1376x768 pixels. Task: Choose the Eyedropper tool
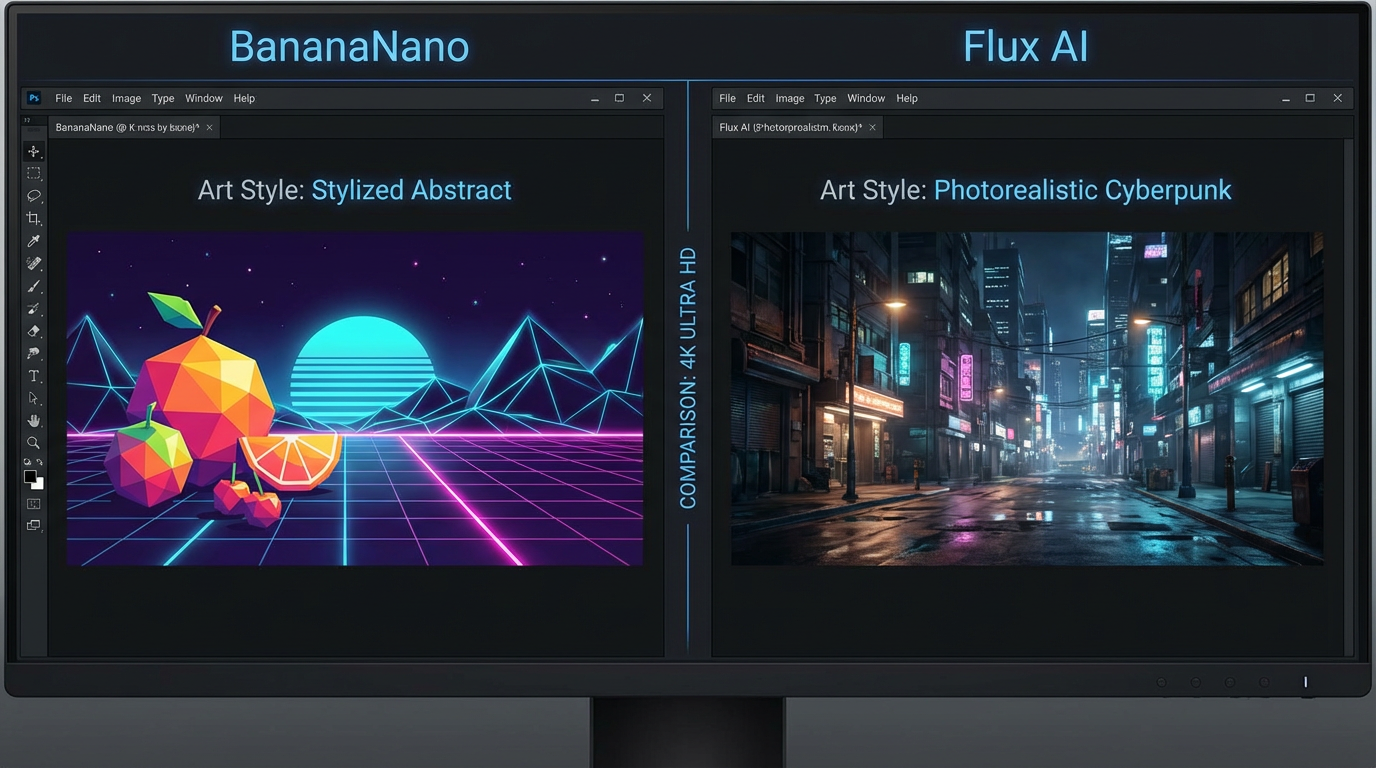(x=33, y=240)
